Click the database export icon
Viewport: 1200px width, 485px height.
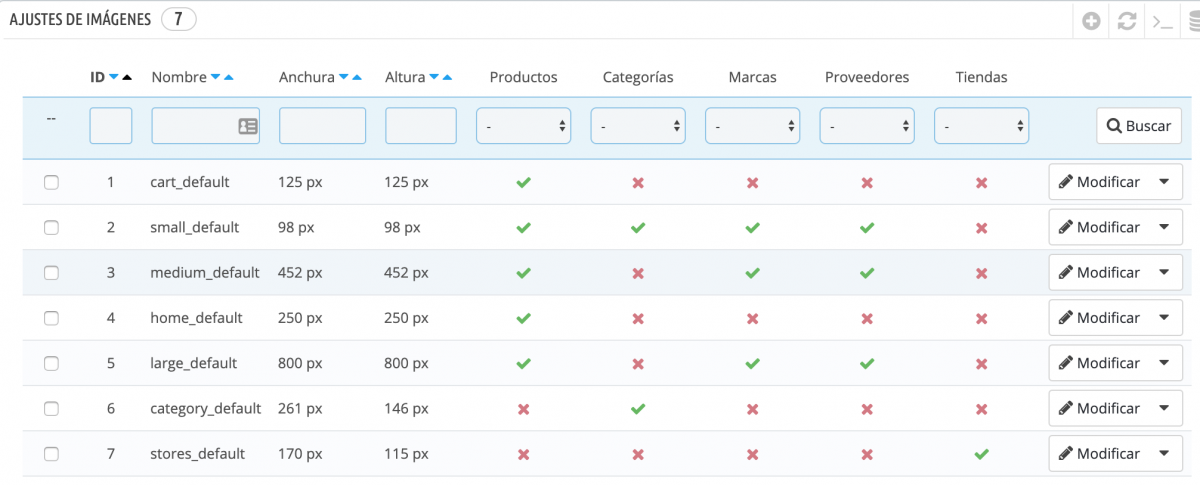tap(1193, 21)
